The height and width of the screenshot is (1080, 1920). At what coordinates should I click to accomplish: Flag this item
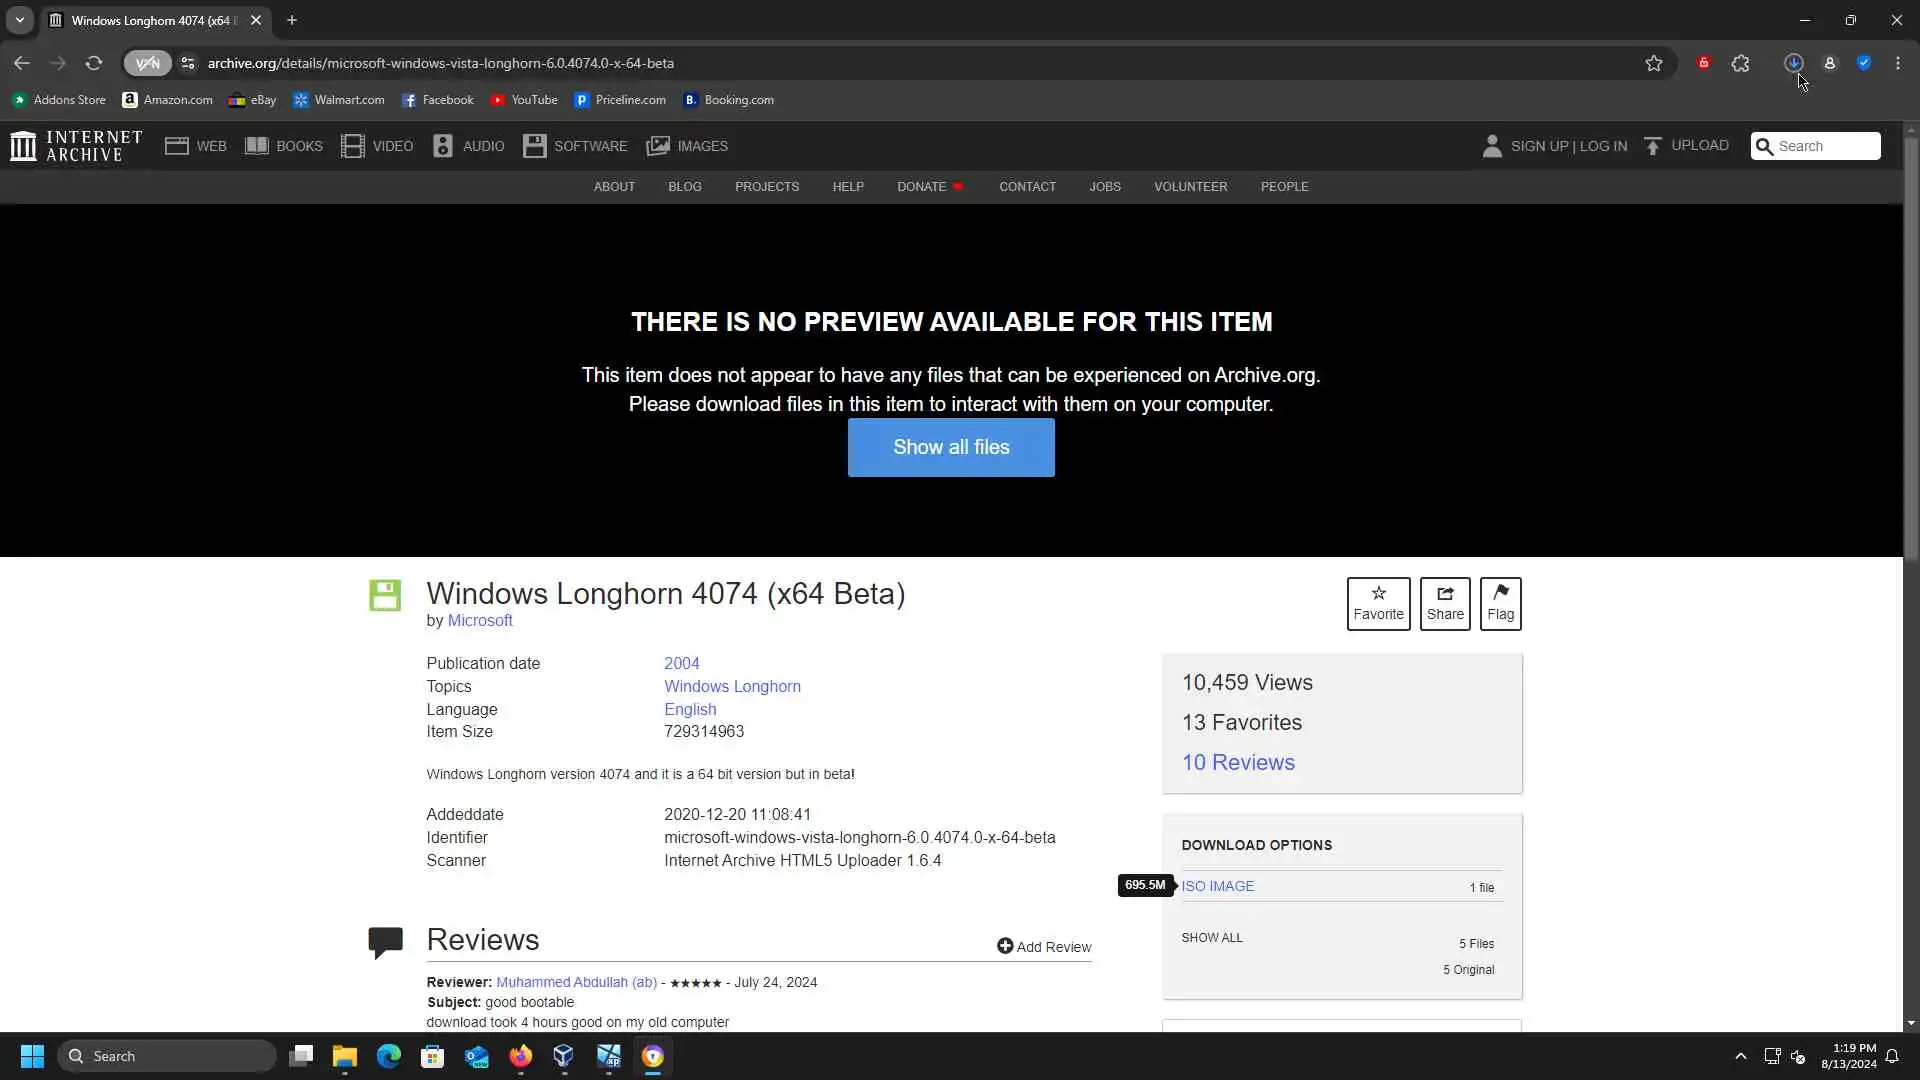pos(1500,604)
